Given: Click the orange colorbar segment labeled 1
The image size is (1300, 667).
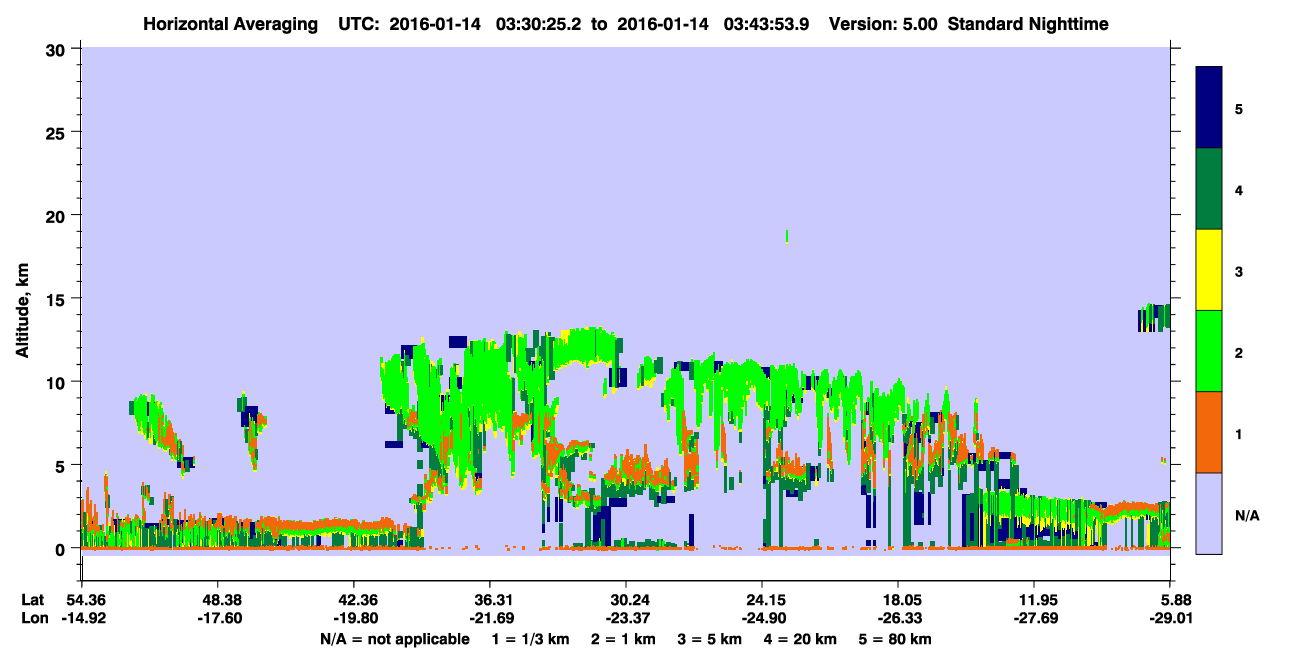Looking at the screenshot, I should (x=1209, y=432).
